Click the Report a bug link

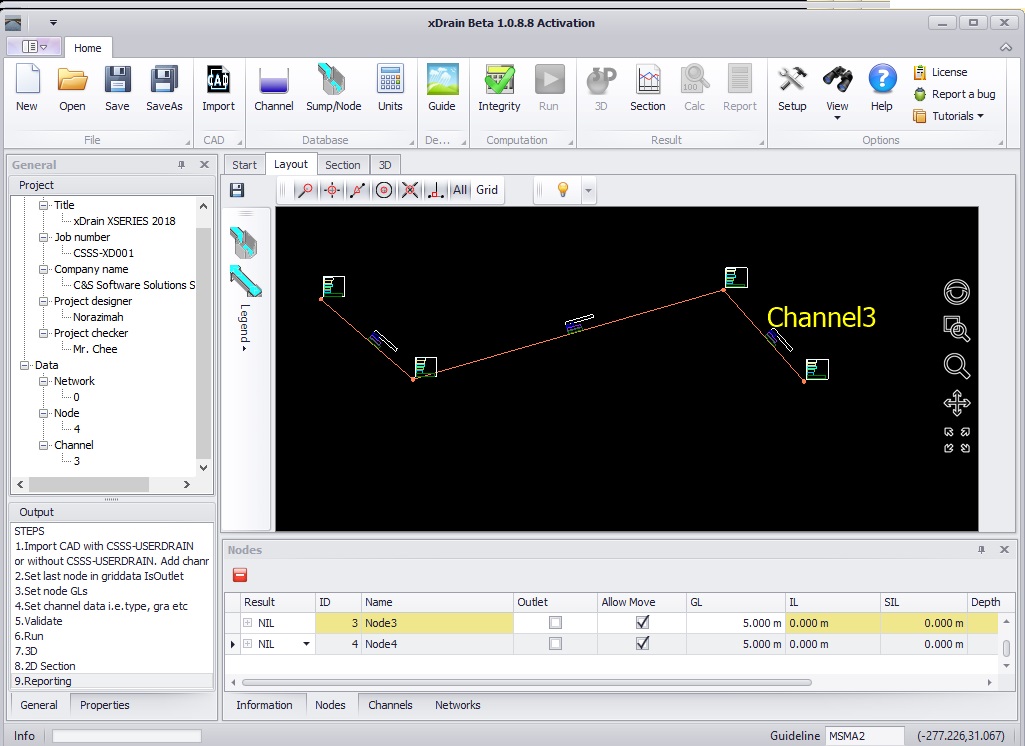pyautogui.click(x=963, y=94)
